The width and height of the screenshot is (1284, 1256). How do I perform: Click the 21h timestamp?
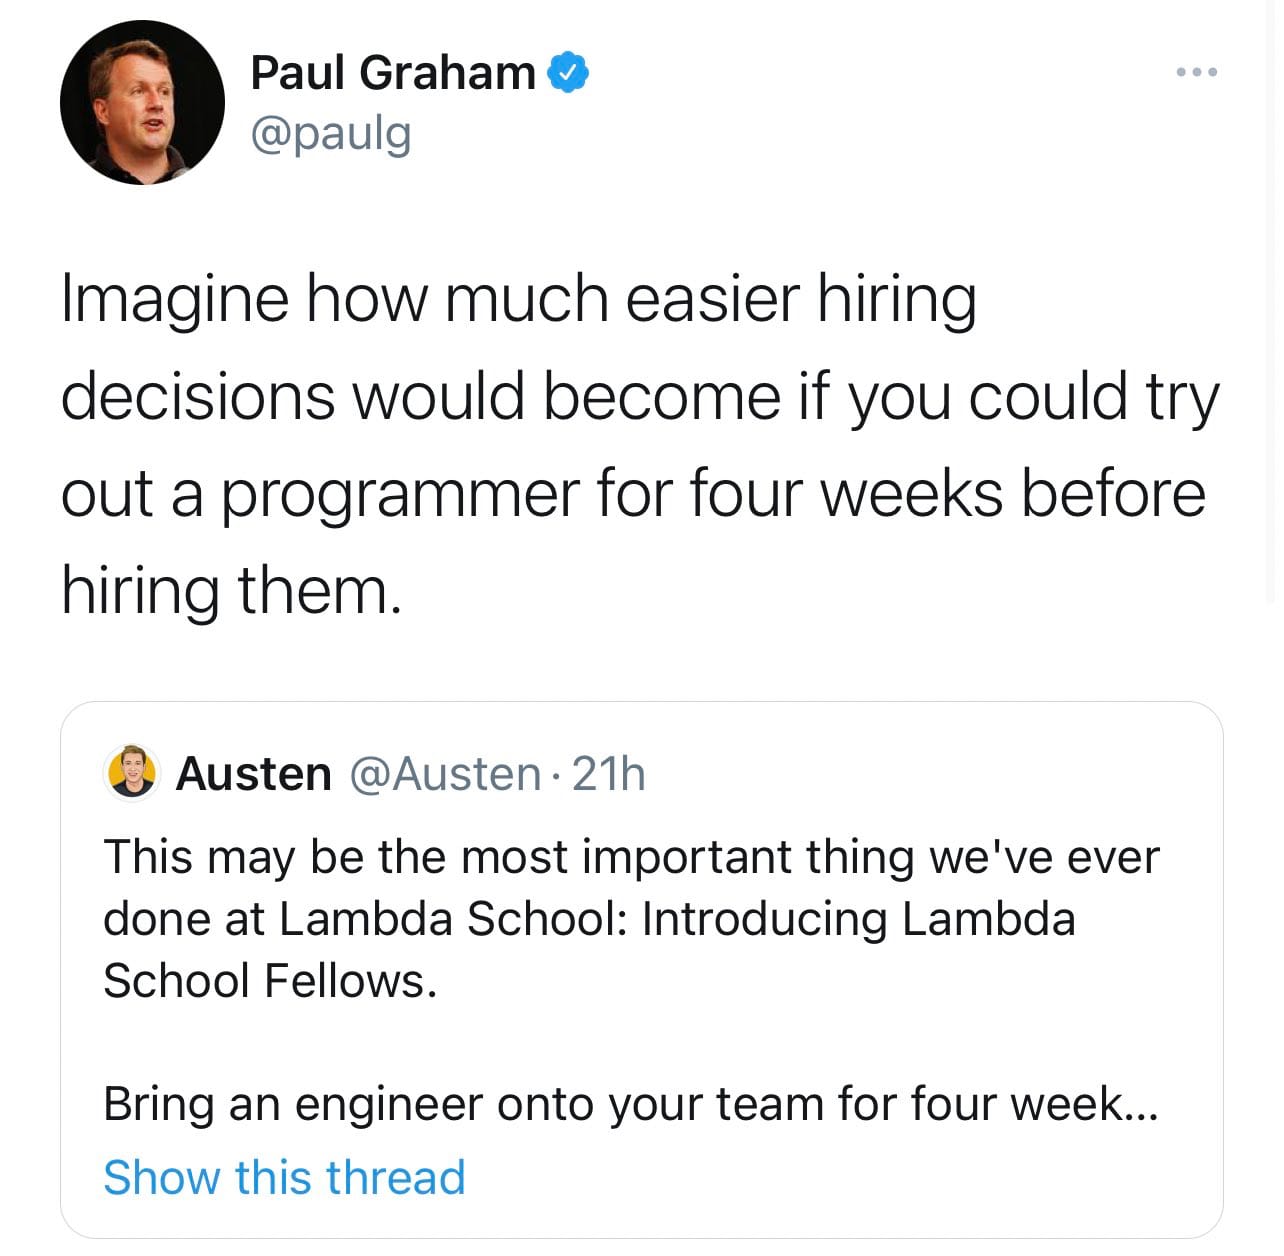pos(609,774)
